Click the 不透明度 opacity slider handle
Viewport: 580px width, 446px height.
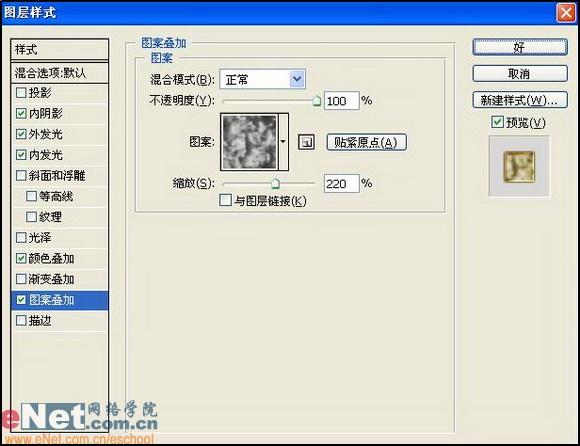click(x=317, y=101)
